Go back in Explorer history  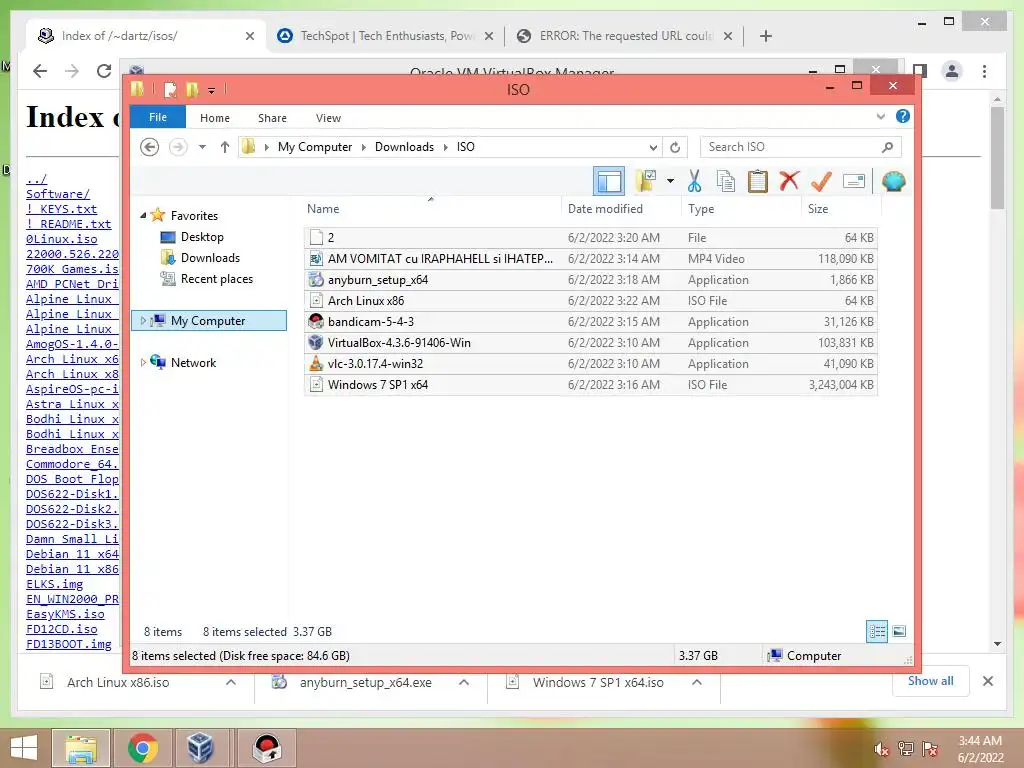150,147
